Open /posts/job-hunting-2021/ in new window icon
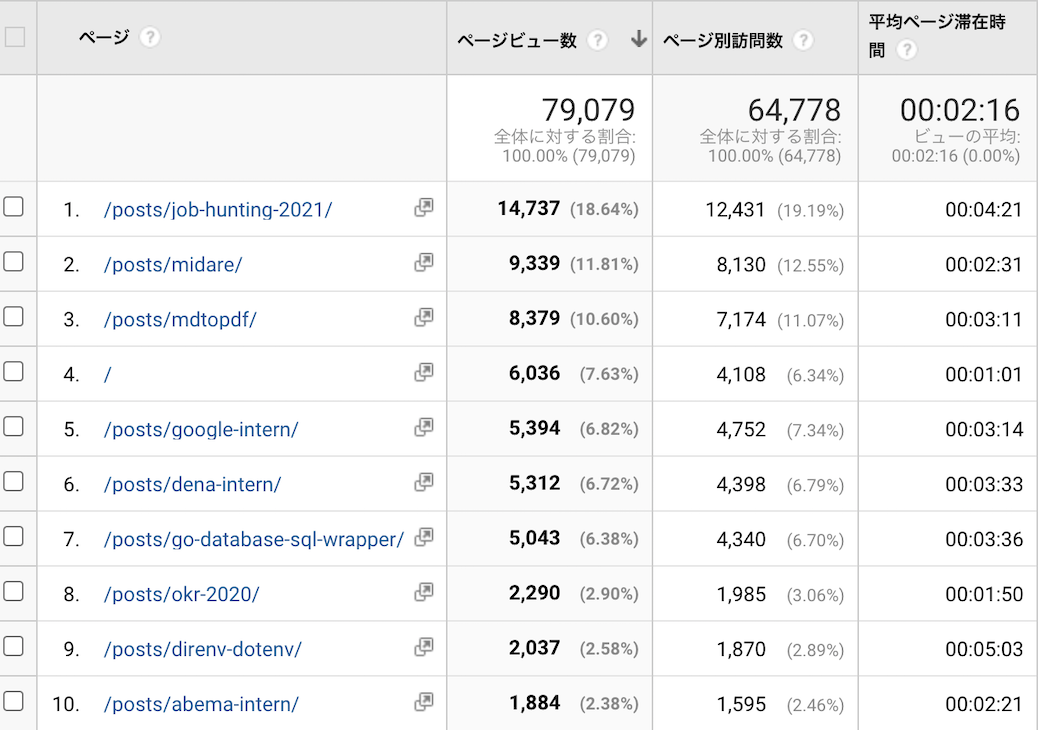Viewport: 1038px width, 730px height. pyautogui.click(x=424, y=208)
